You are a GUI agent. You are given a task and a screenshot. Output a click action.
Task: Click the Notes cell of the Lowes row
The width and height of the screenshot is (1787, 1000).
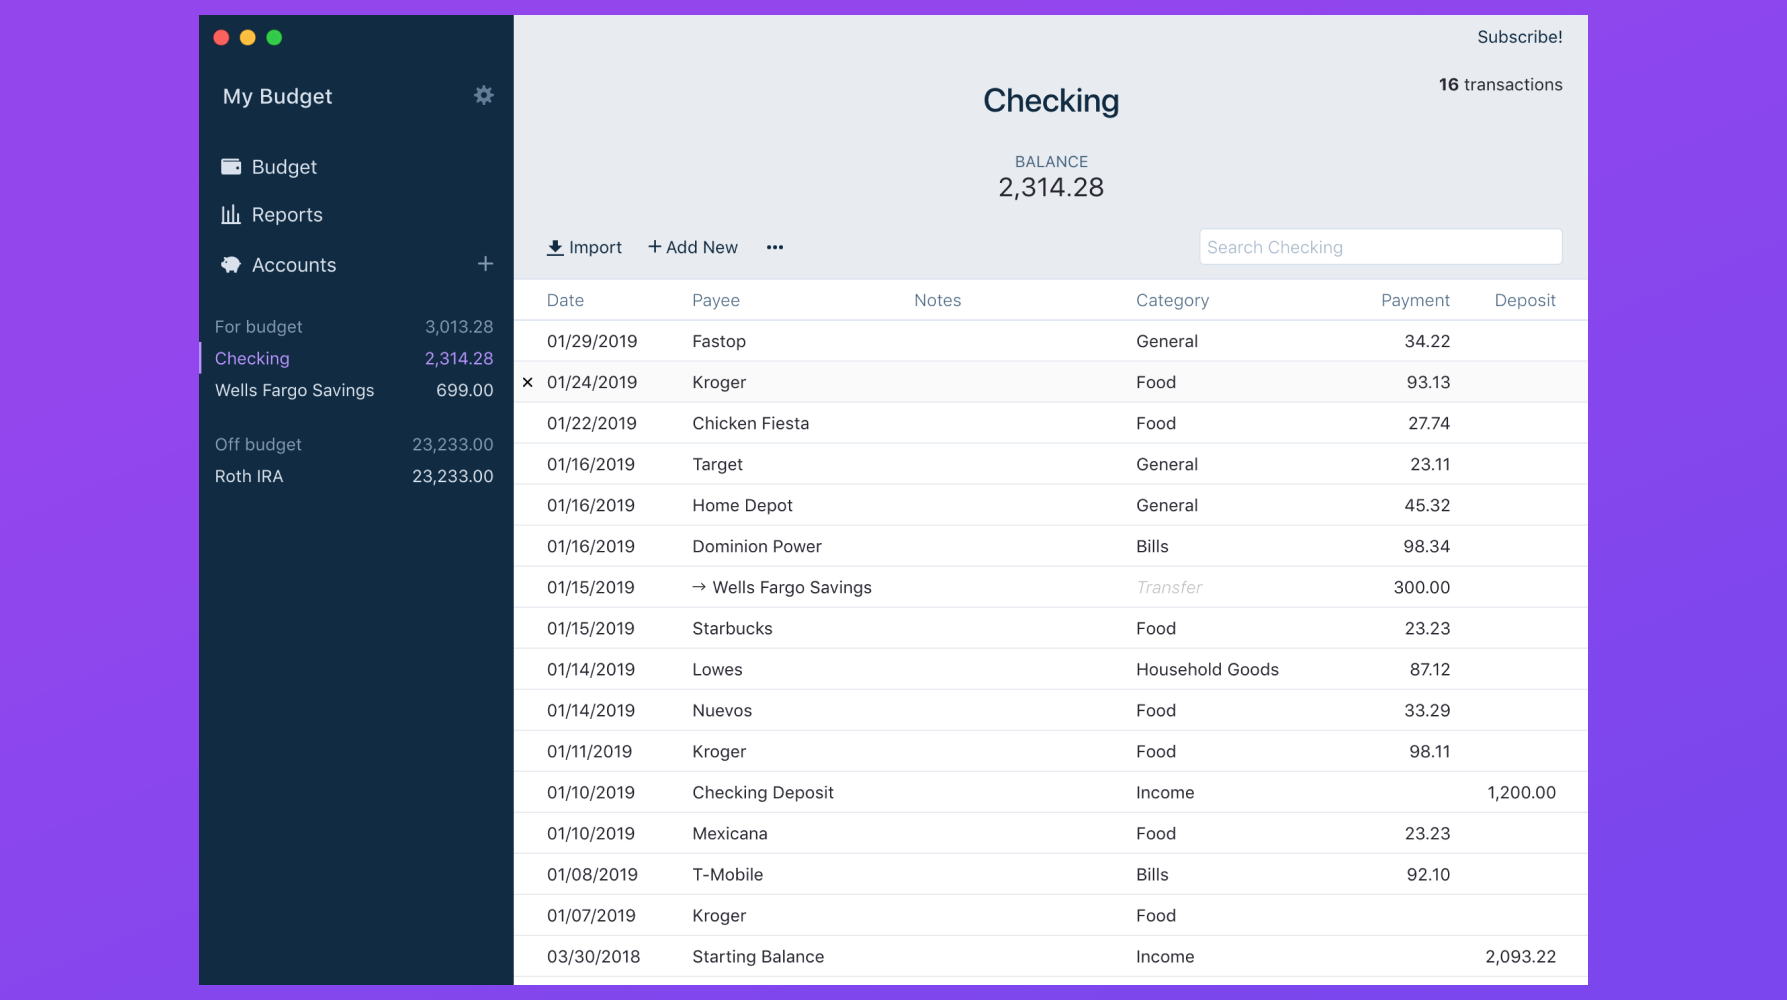1015,669
